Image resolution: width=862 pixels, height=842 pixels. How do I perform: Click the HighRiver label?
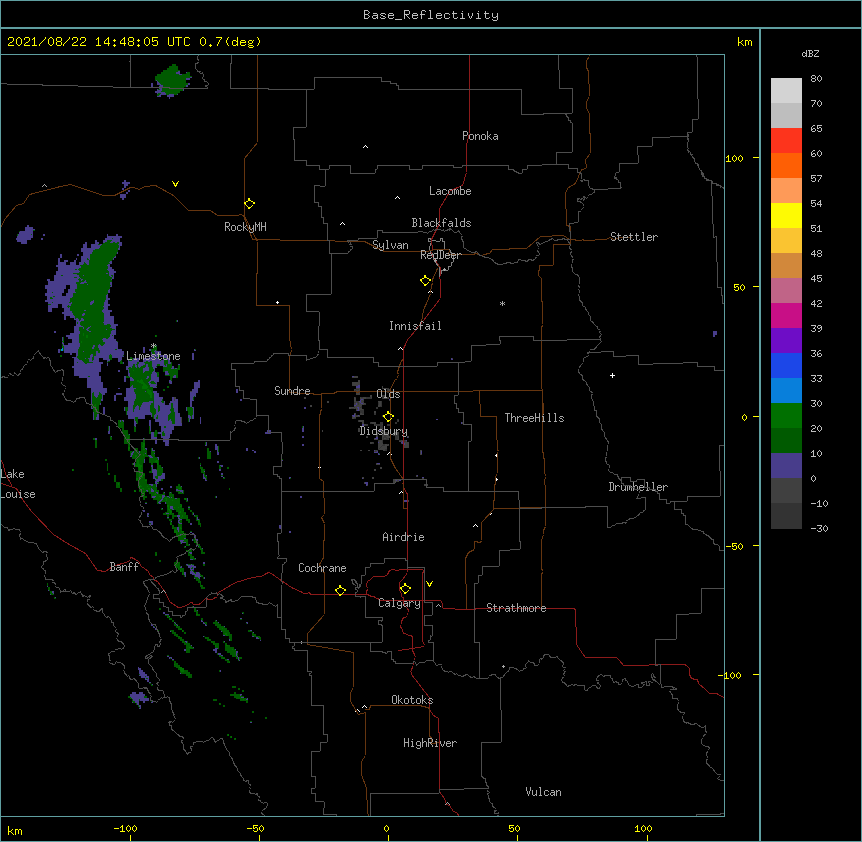point(430,743)
